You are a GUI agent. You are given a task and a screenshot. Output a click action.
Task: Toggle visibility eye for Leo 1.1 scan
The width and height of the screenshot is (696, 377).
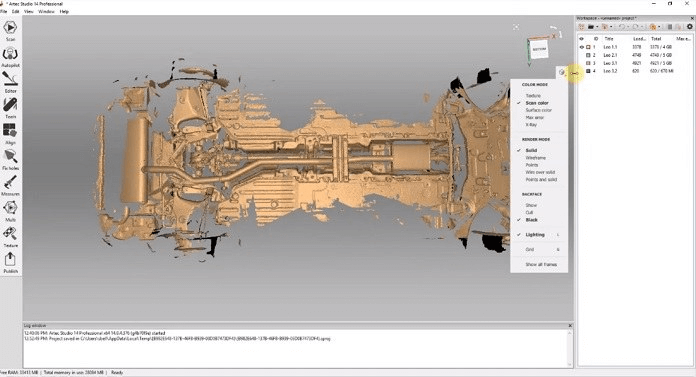click(x=581, y=47)
